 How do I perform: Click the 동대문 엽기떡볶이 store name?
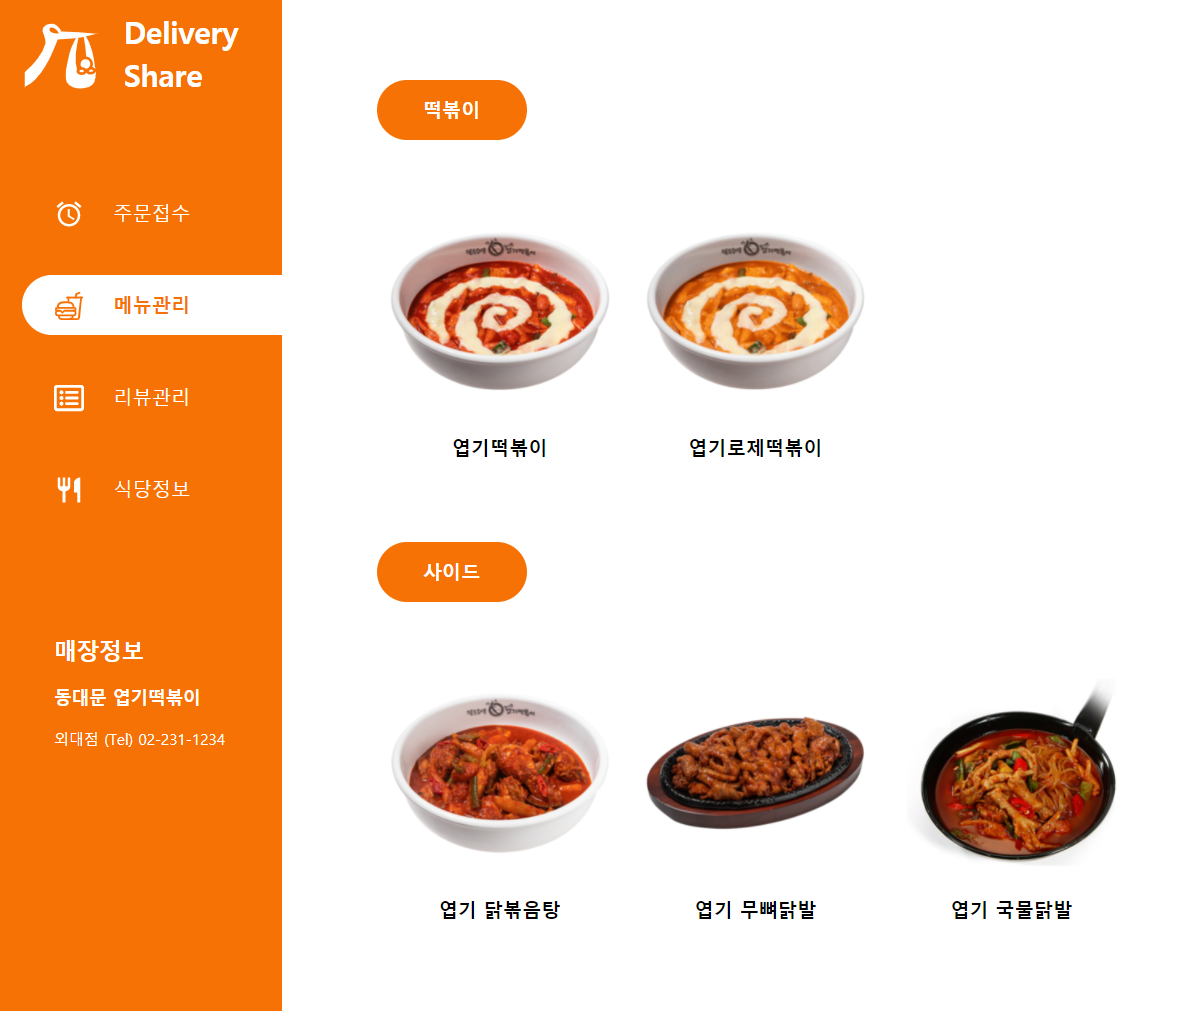pyautogui.click(x=127, y=697)
